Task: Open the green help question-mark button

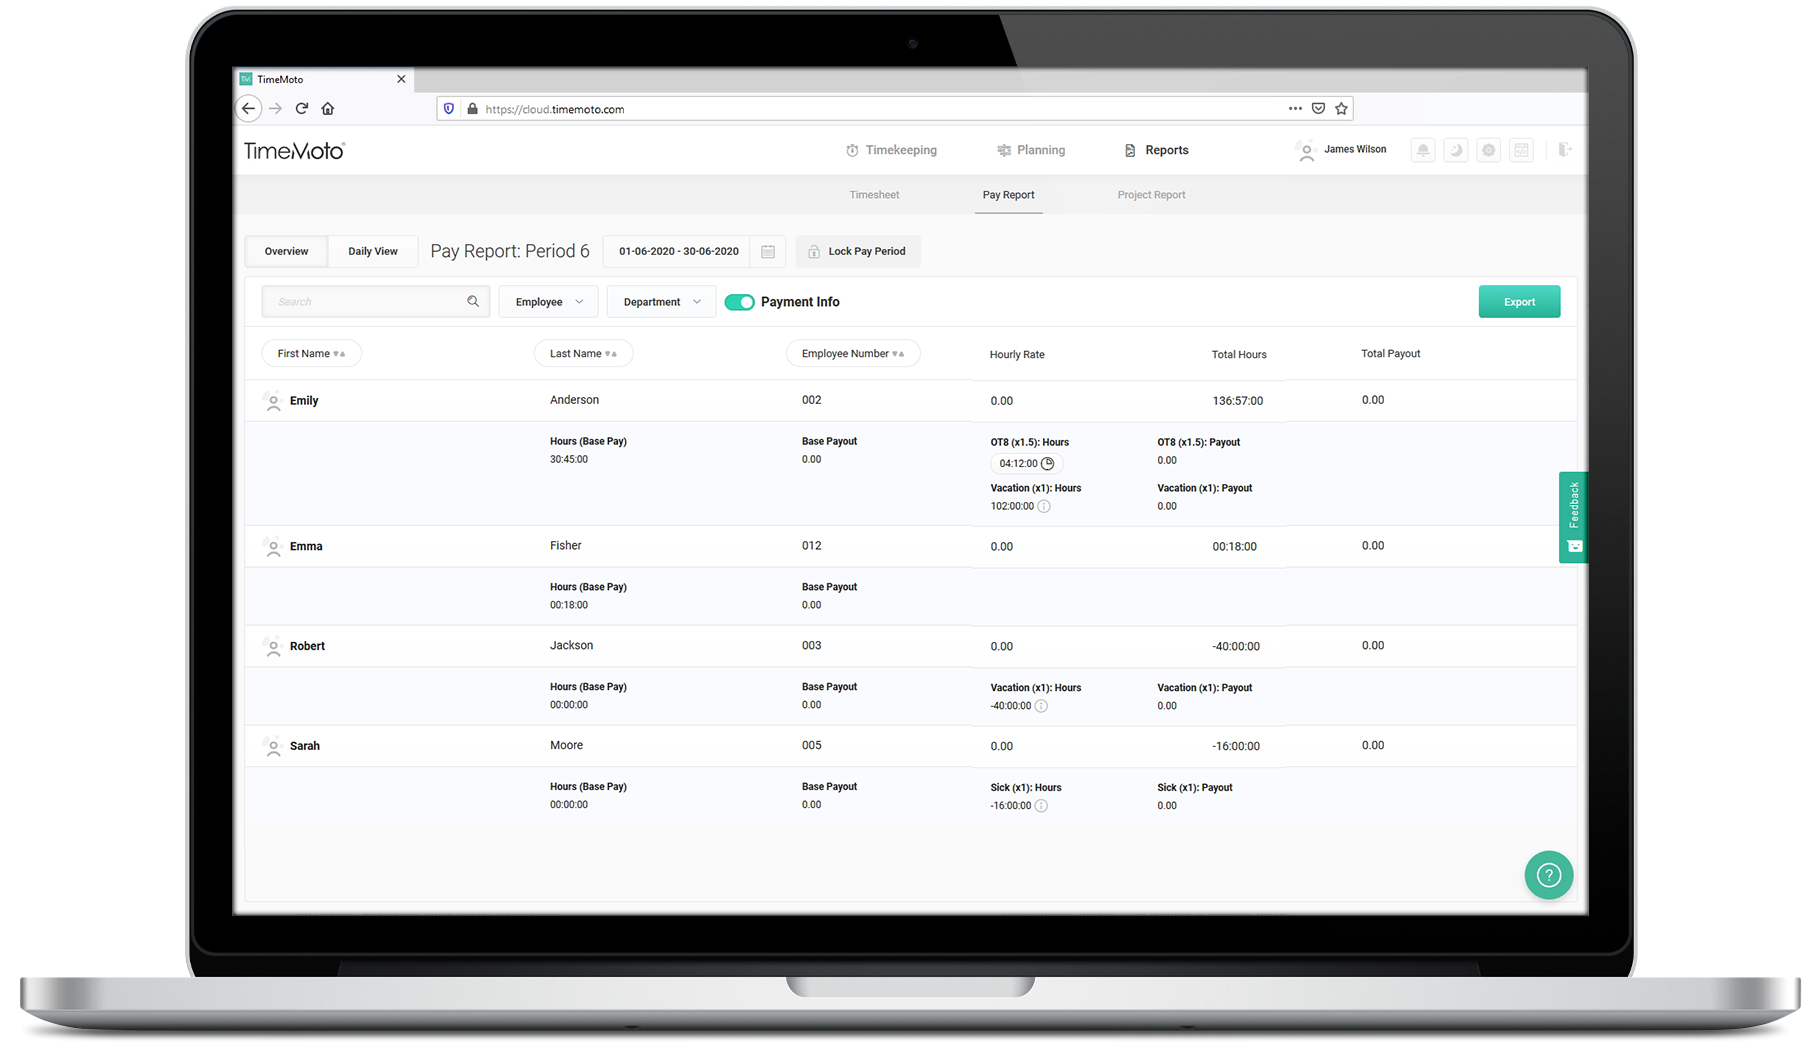Action: click(1549, 875)
